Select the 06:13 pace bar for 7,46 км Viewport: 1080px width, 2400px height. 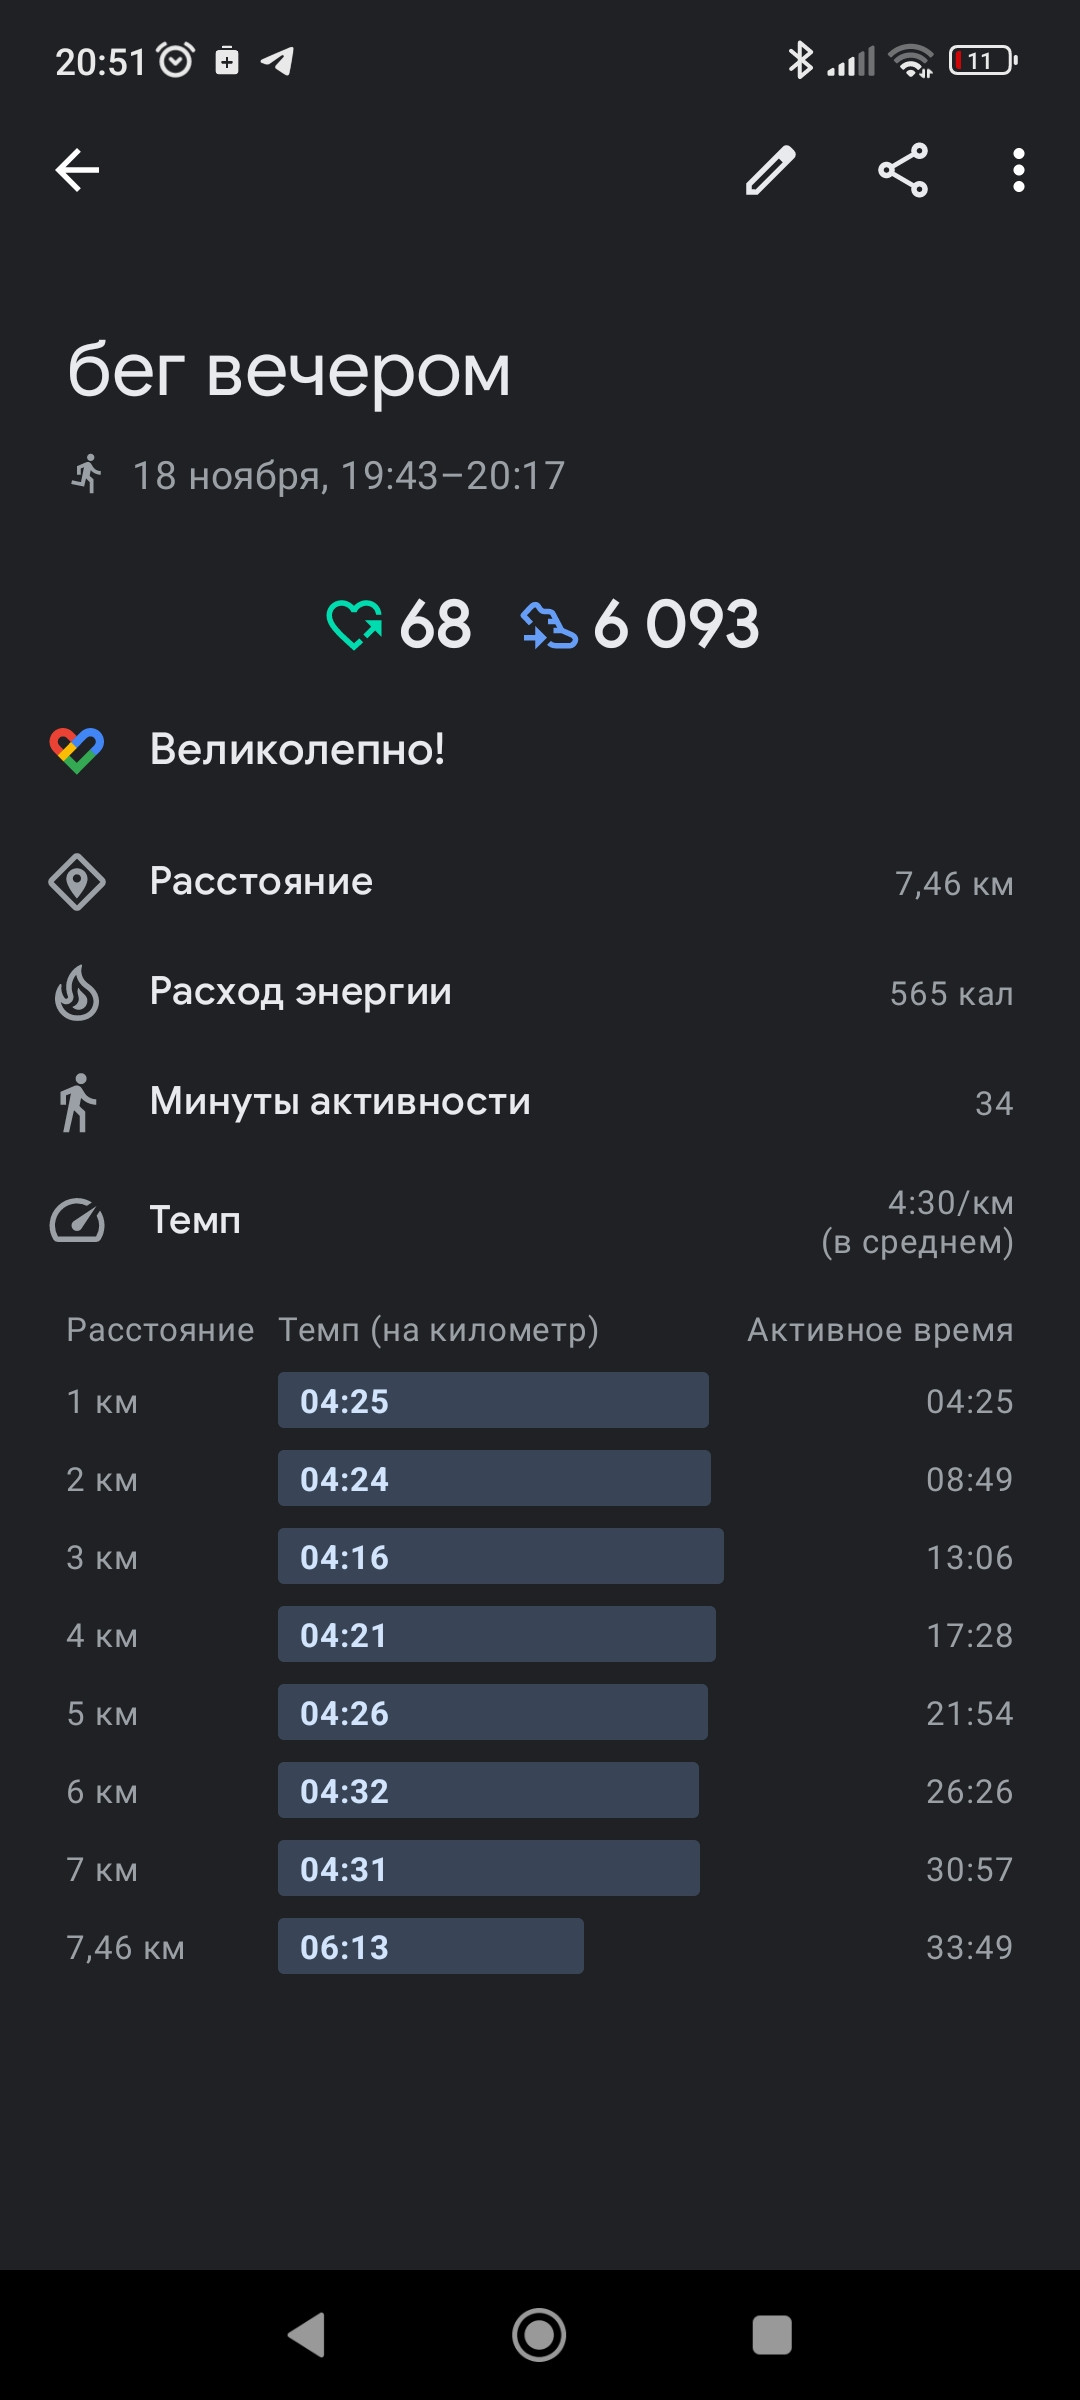pos(430,1946)
